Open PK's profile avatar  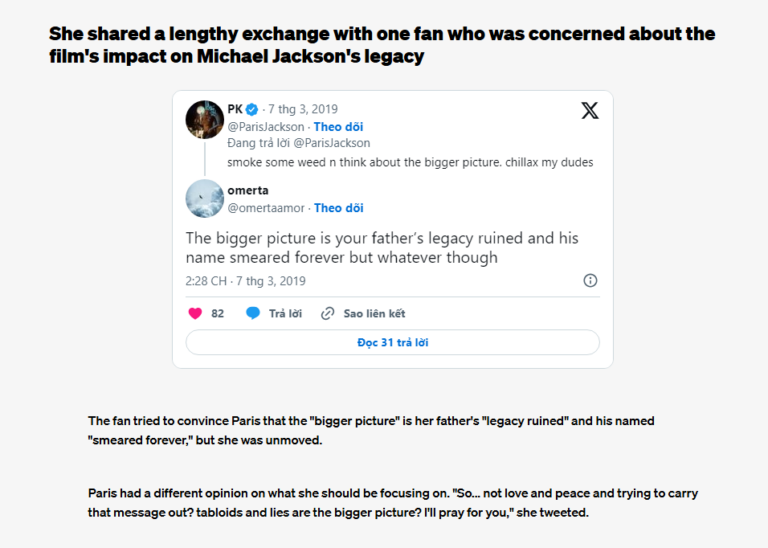(205, 119)
